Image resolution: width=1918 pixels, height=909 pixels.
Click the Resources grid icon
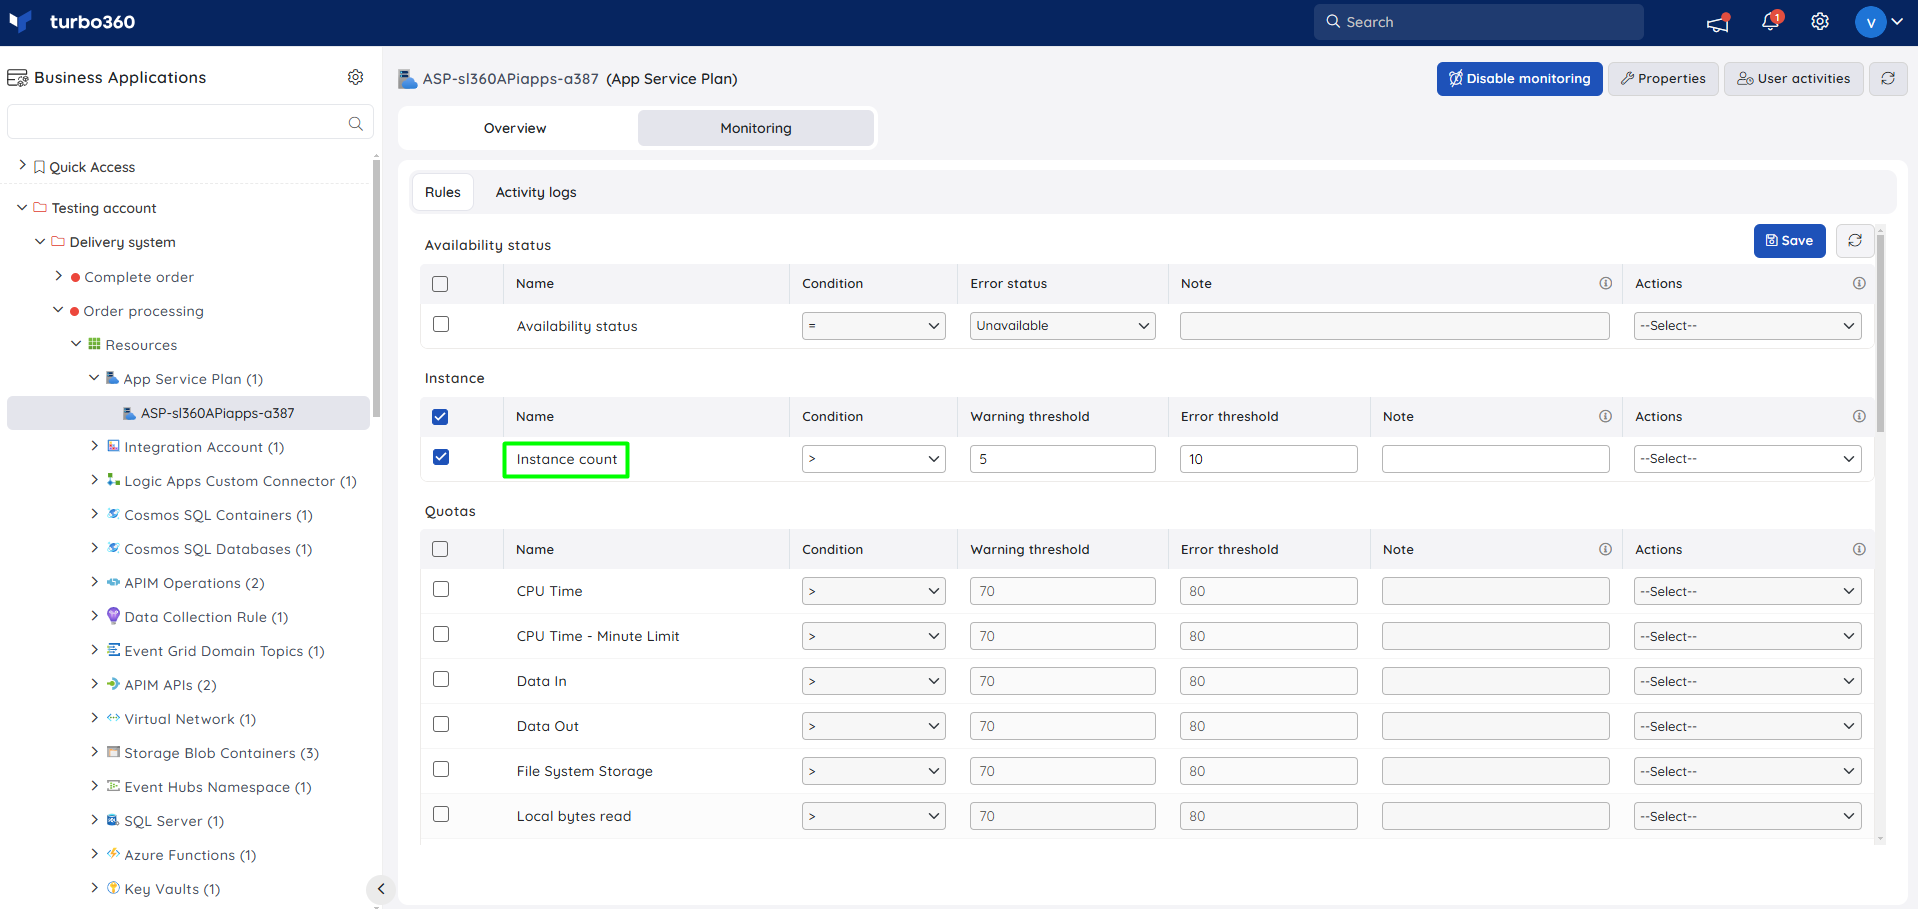(x=94, y=344)
